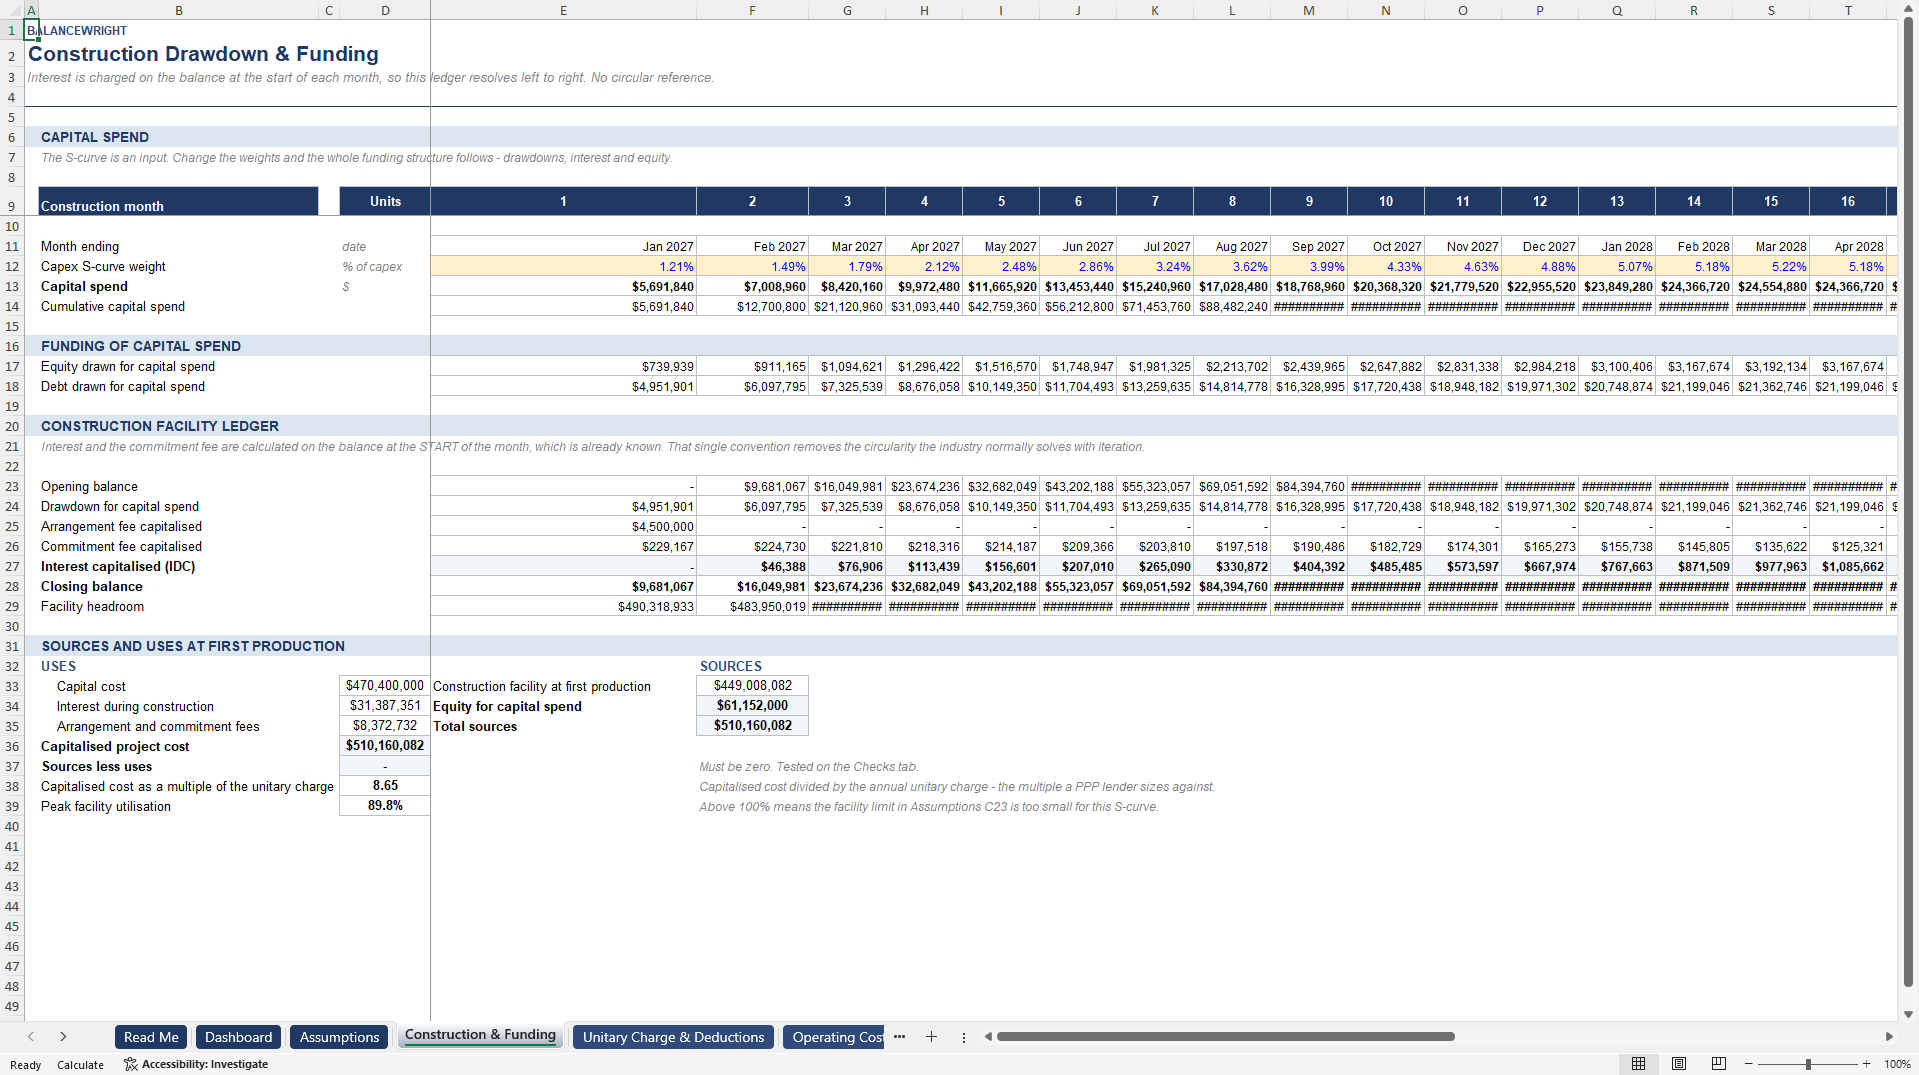Select debt drawn $6,097,795 cell

click(752, 386)
